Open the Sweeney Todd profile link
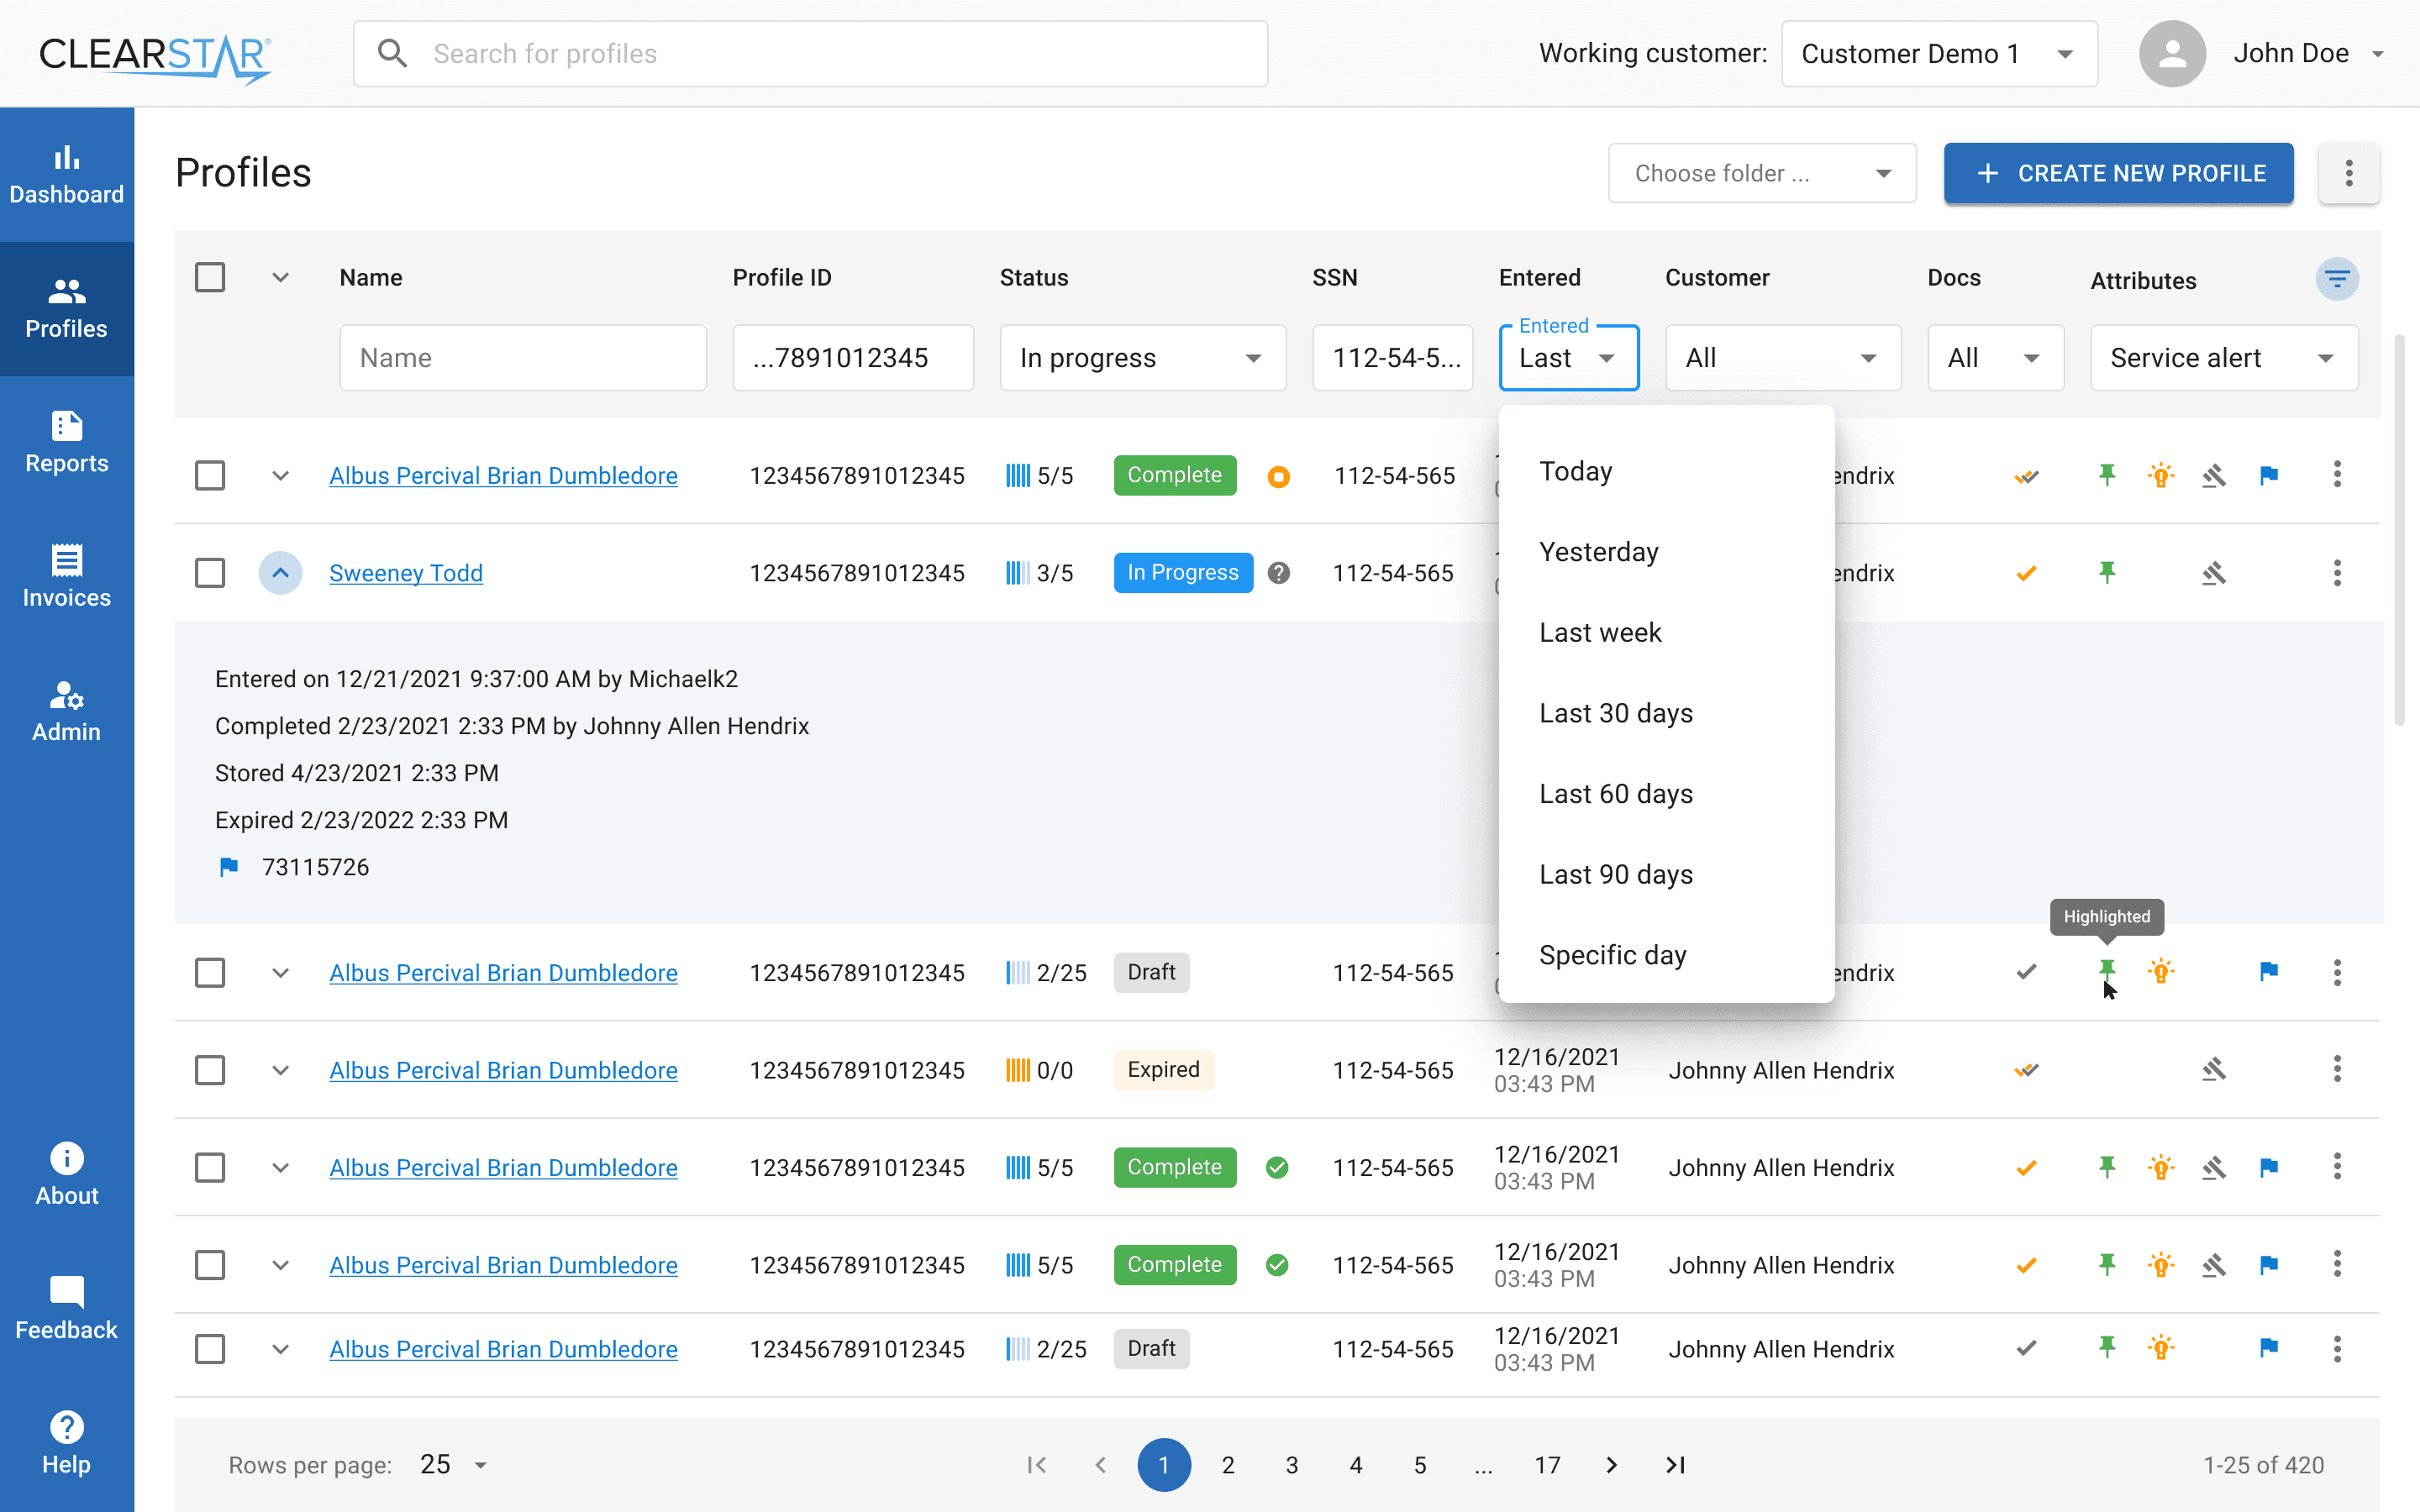Image resolution: width=2420 pixels, height=1512 pixels. point(406,573)
